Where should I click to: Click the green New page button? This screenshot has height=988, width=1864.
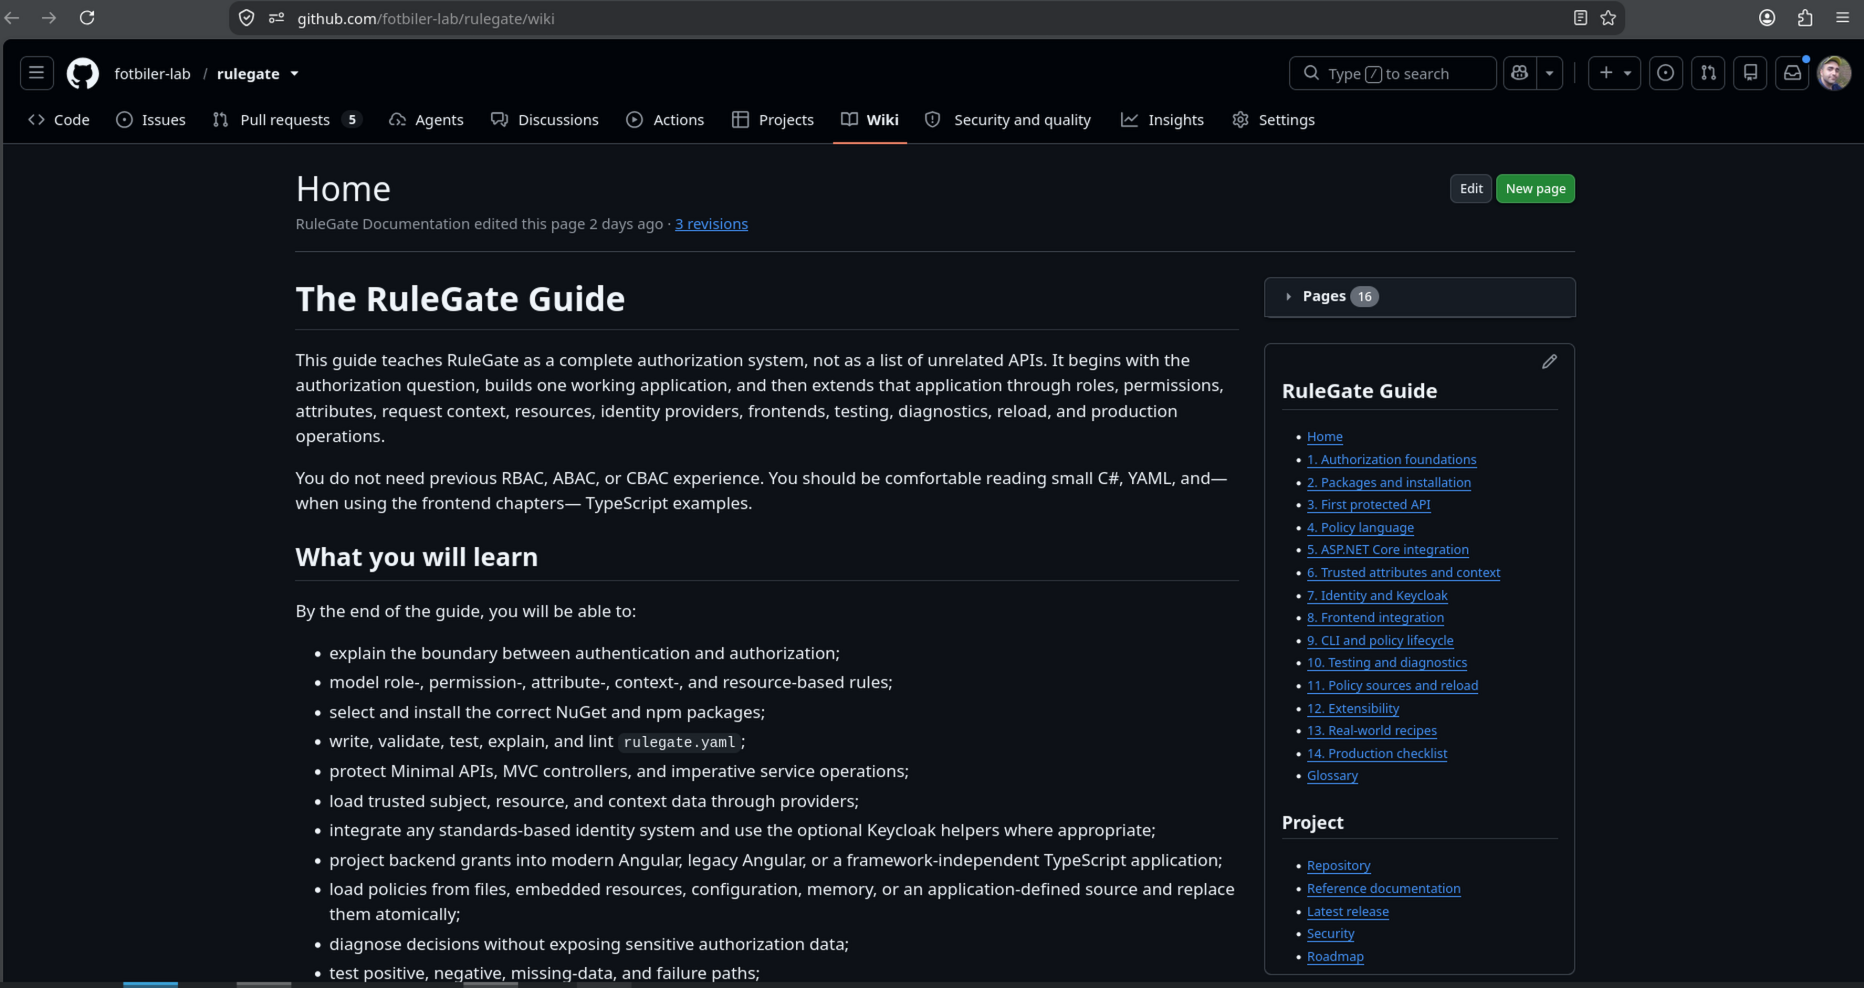coord(1535,189)
